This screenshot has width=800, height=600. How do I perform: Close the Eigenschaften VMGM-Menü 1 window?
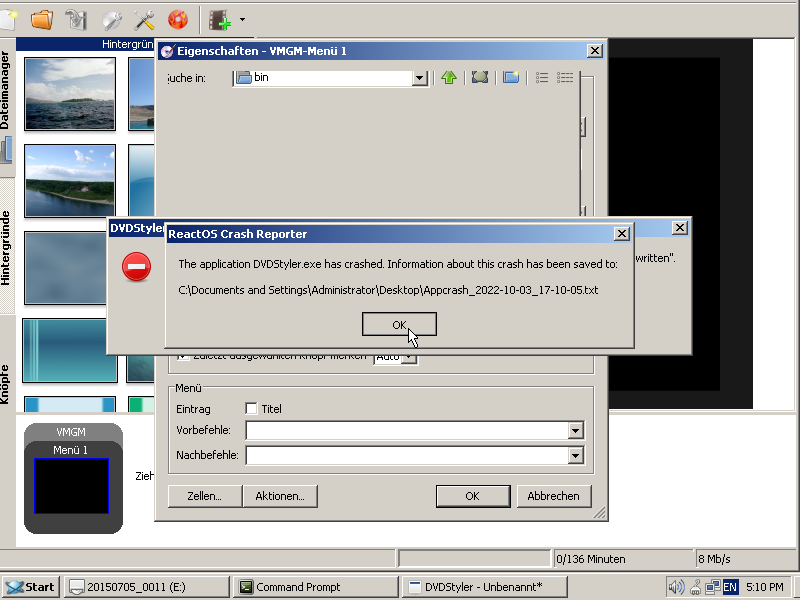(x=594, y=51)
